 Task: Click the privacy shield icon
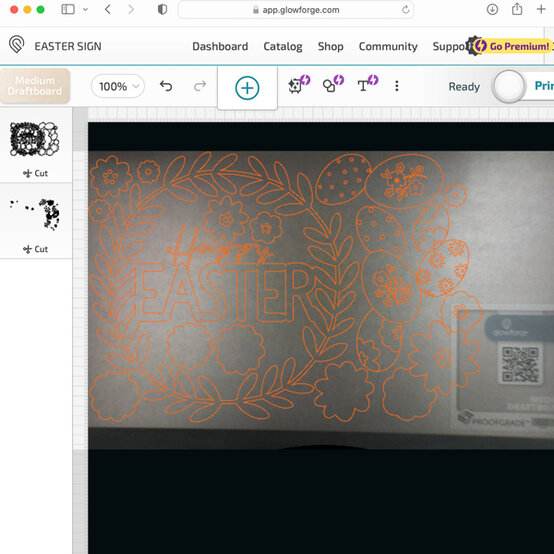162,10
